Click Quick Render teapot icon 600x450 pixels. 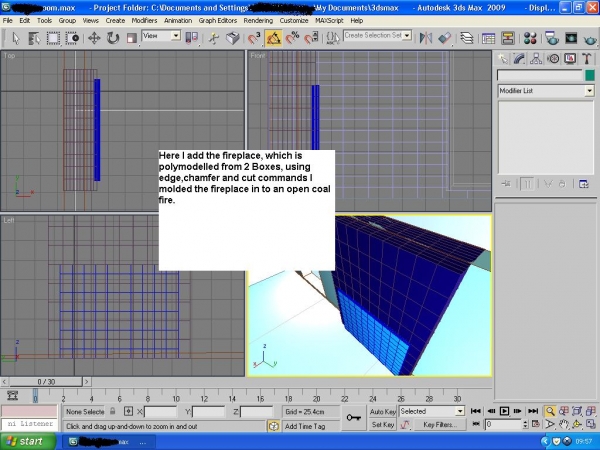click(590, 38)
